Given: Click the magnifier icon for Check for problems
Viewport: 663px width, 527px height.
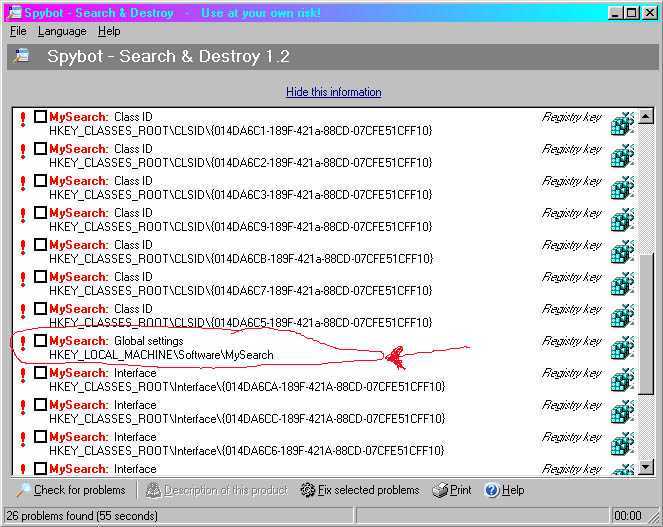Looking at the screenshot, I should [x=22, y=490].
